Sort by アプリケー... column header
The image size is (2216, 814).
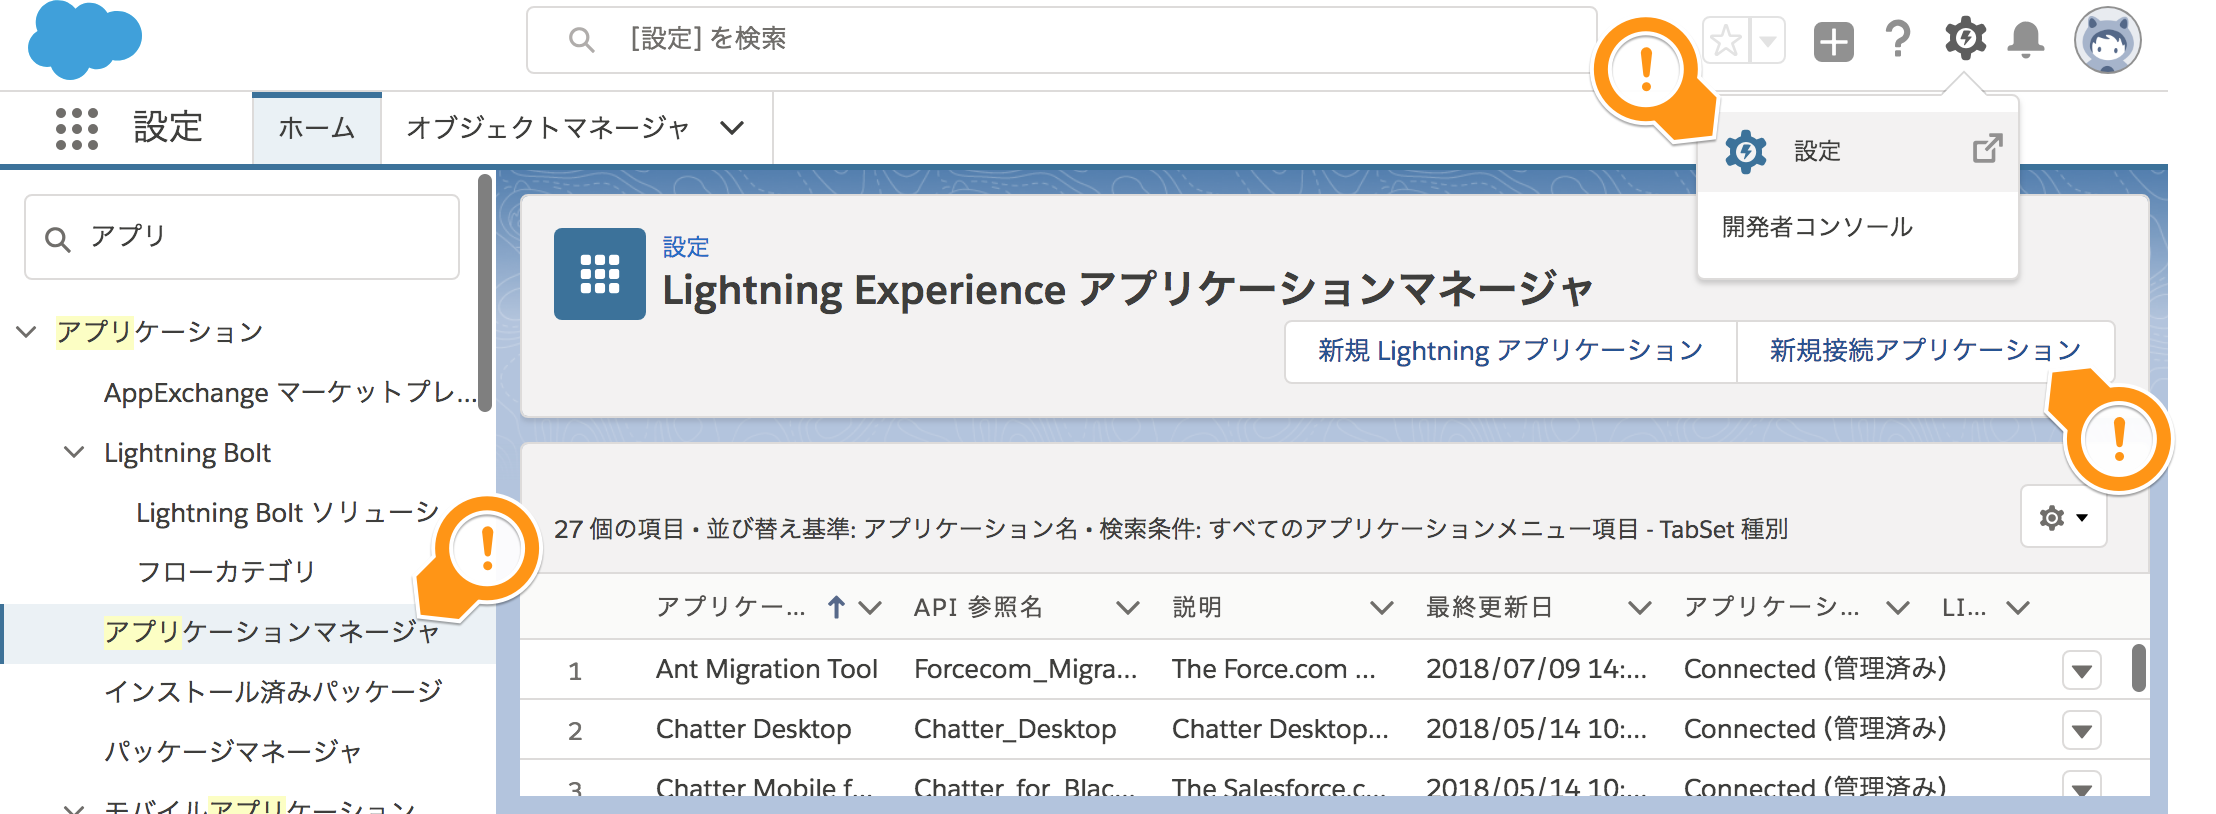tap(731, 607)
